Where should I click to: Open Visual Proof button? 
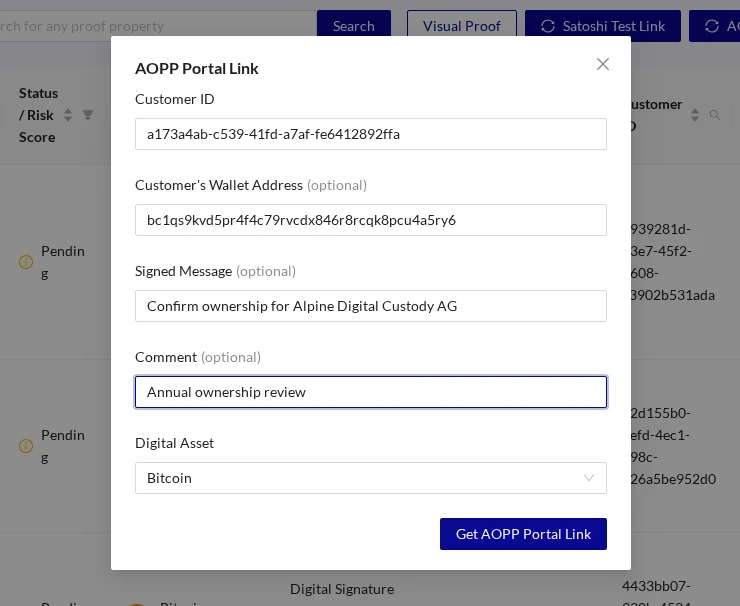tap(462, 26)
